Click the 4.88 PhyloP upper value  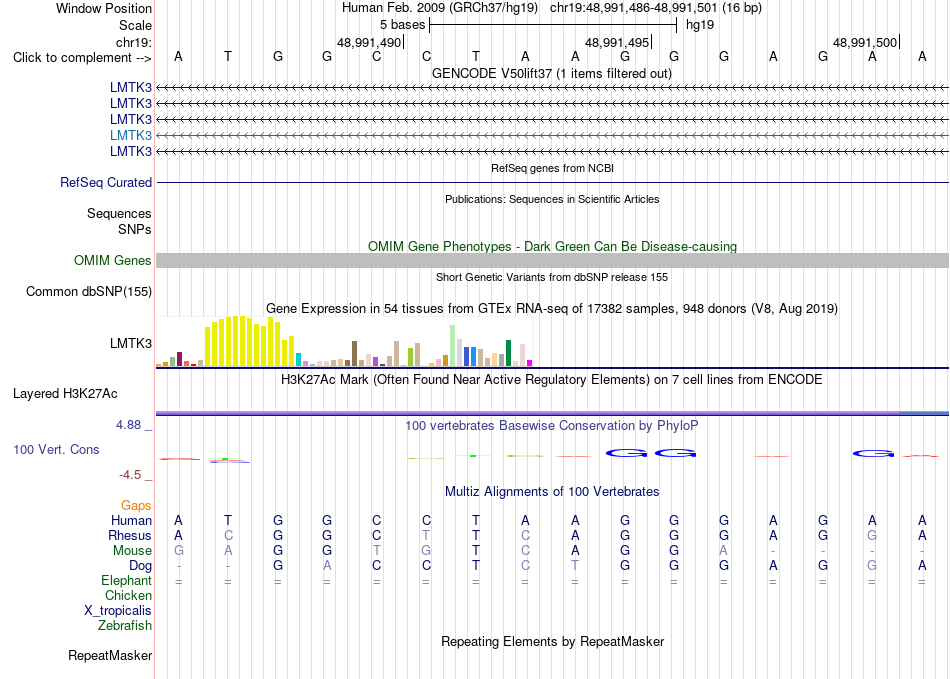pyautogui.click(x=128, y=425)
